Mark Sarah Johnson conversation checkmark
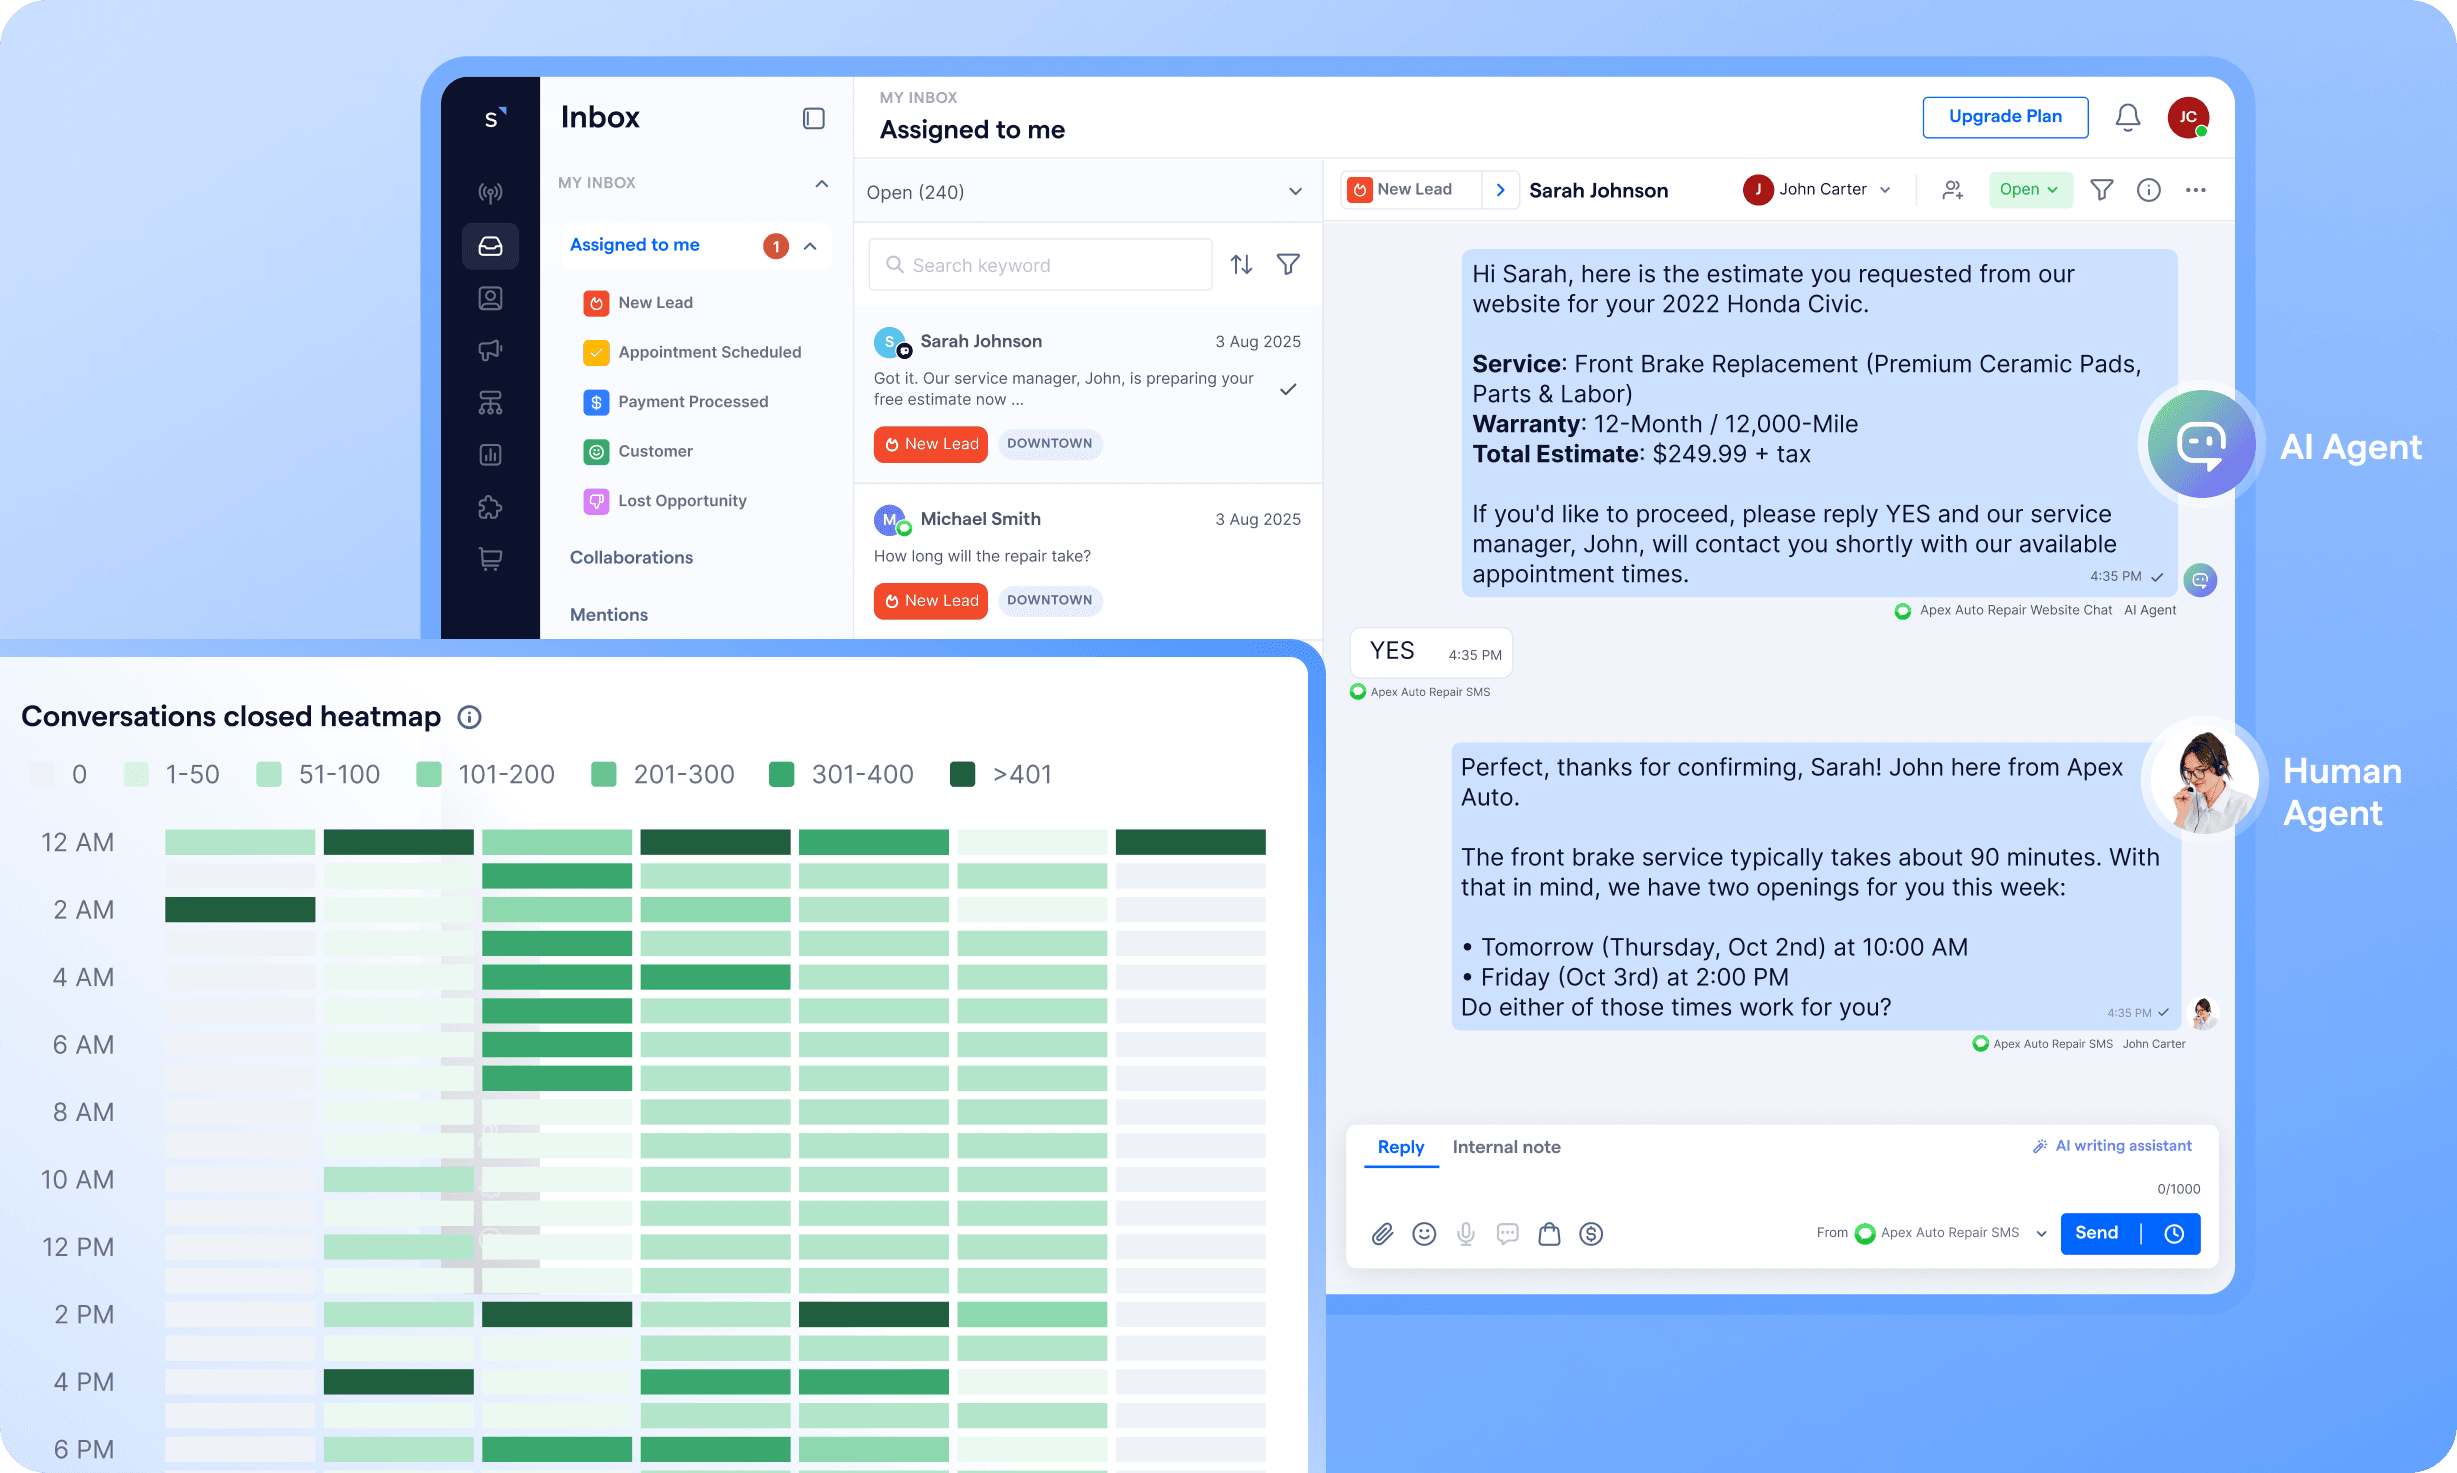The image size is (2457, 1473). pos(1288,389)
